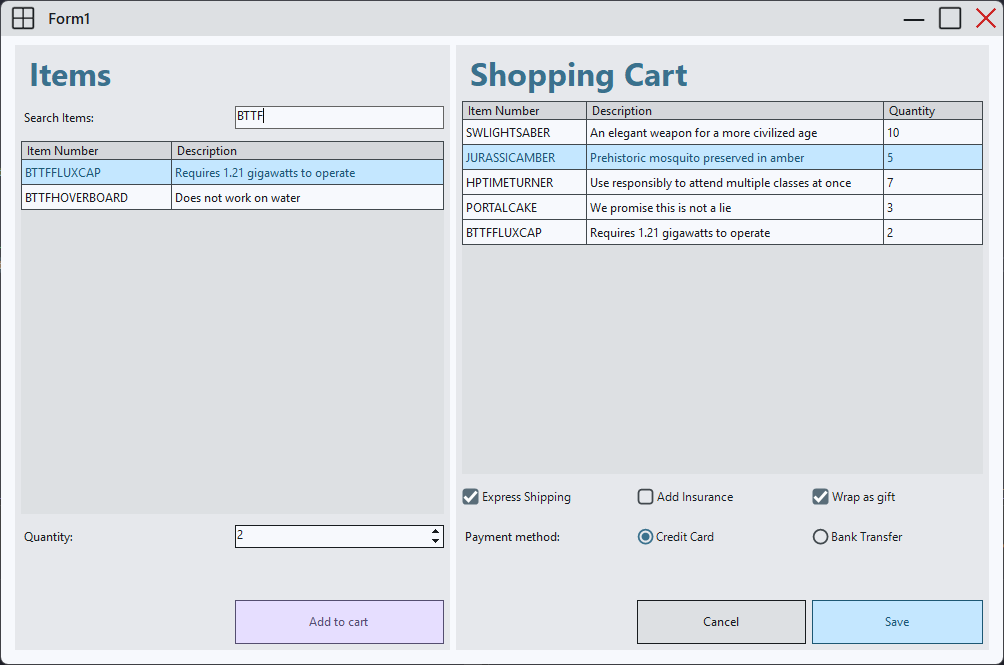Sort items list by Item Number header
This screenshot has height=665, width=1004.
[x=96, y=151]
